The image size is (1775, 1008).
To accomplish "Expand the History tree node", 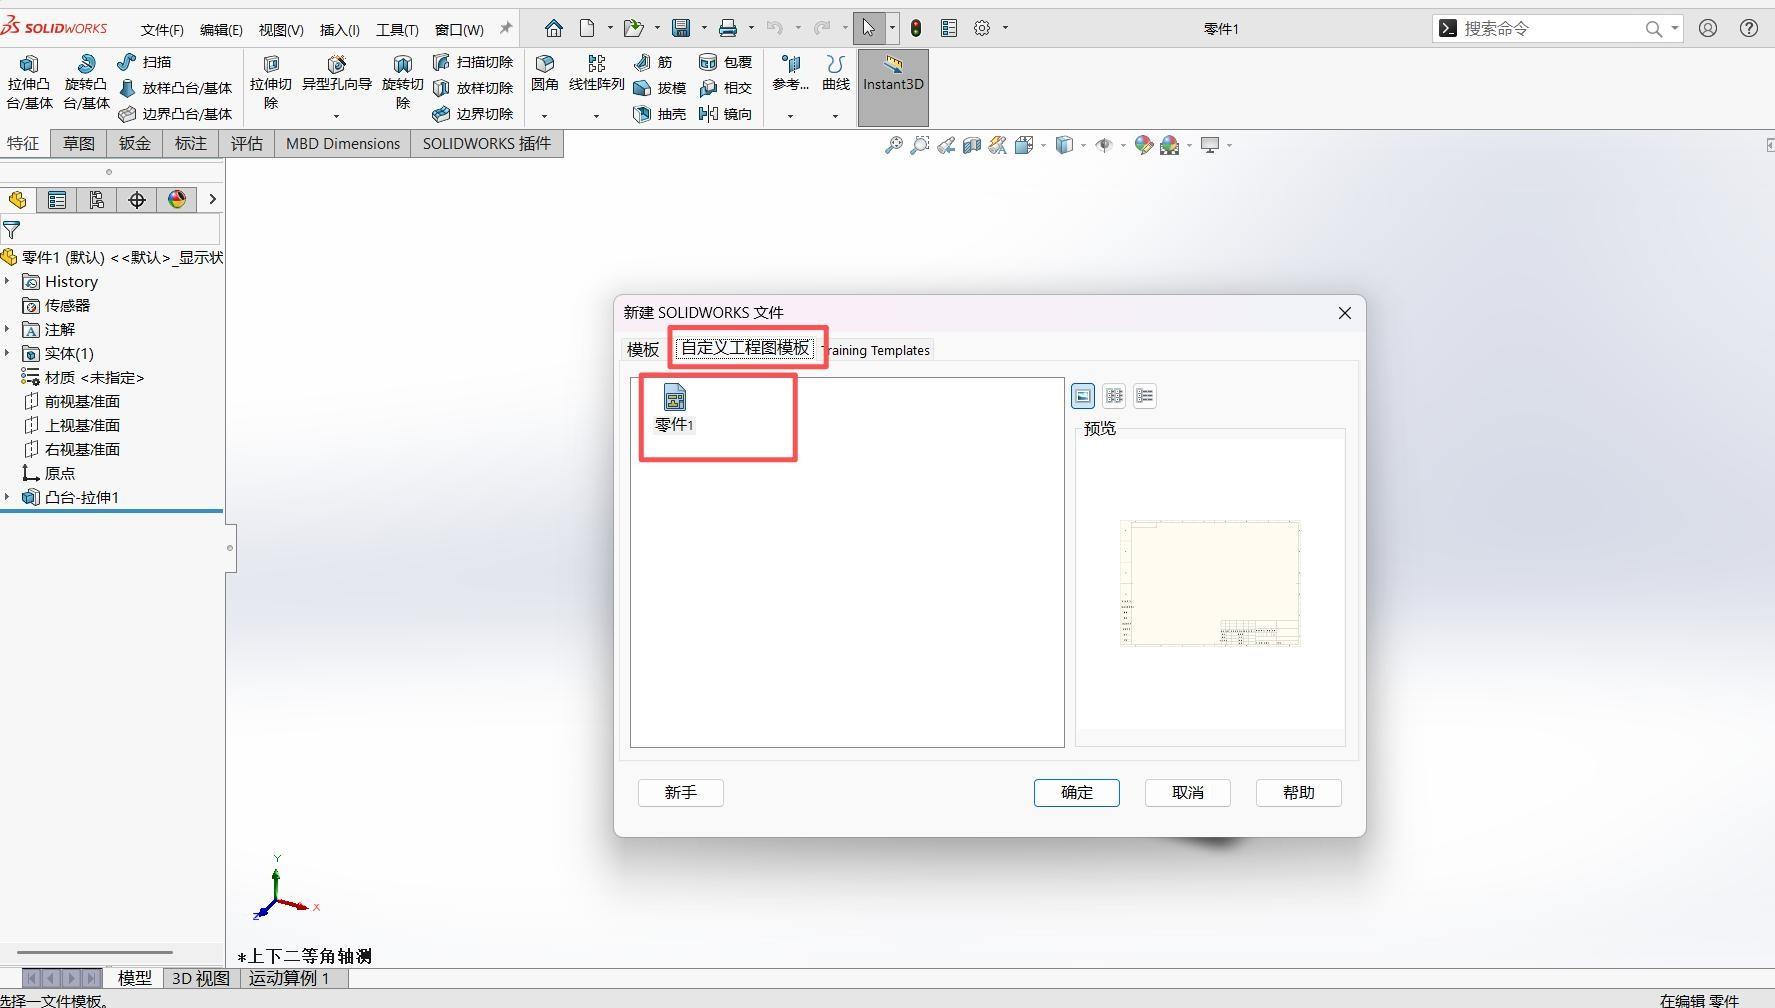I will pos(8,282).
